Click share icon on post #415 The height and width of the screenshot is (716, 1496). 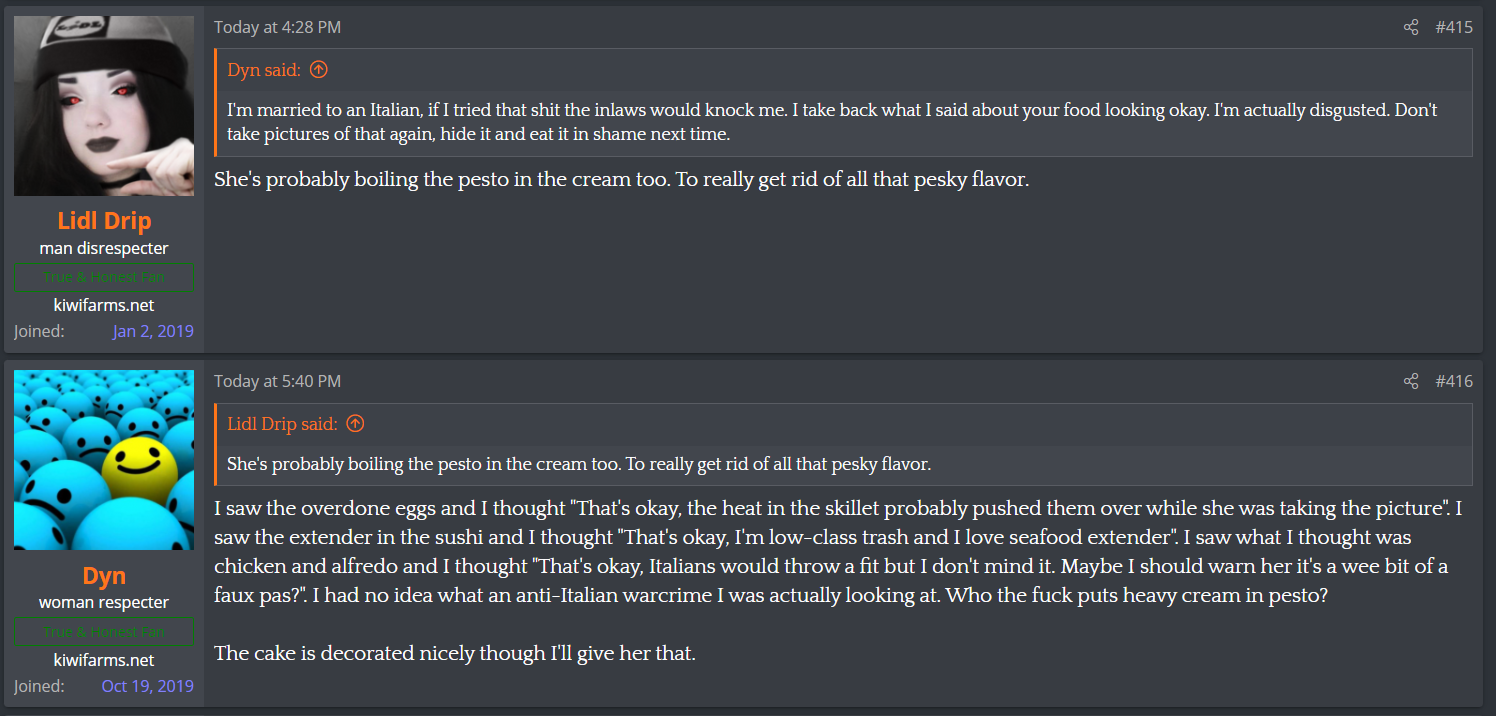(1410, 27)
